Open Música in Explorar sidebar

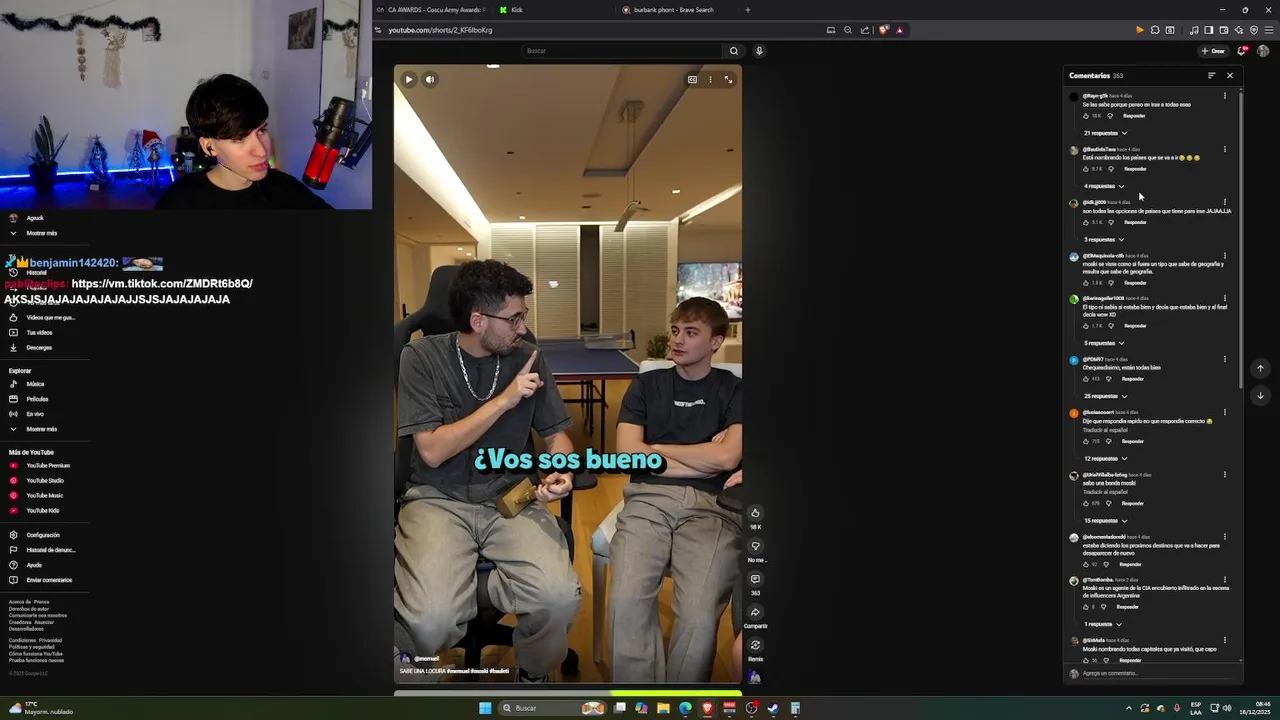tap(35, 384)
